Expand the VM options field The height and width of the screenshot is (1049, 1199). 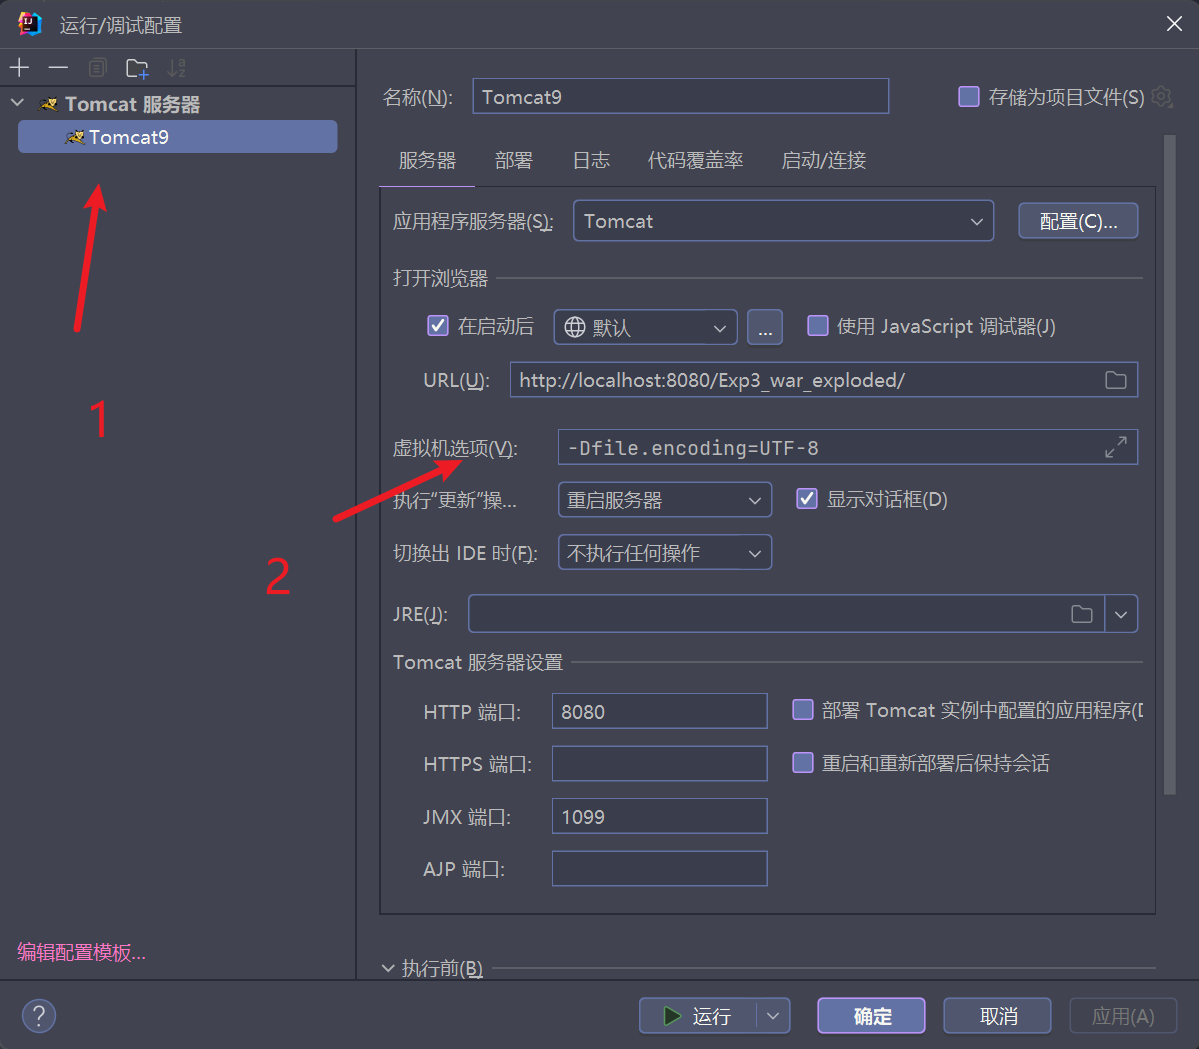tap(1116, 447)
